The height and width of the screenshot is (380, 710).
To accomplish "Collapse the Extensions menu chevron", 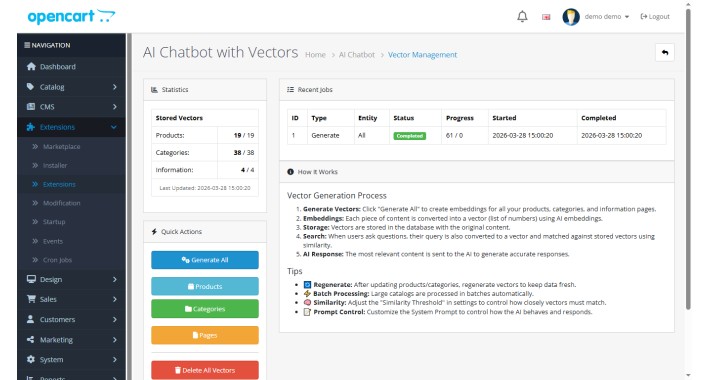I will click(114, 127).
